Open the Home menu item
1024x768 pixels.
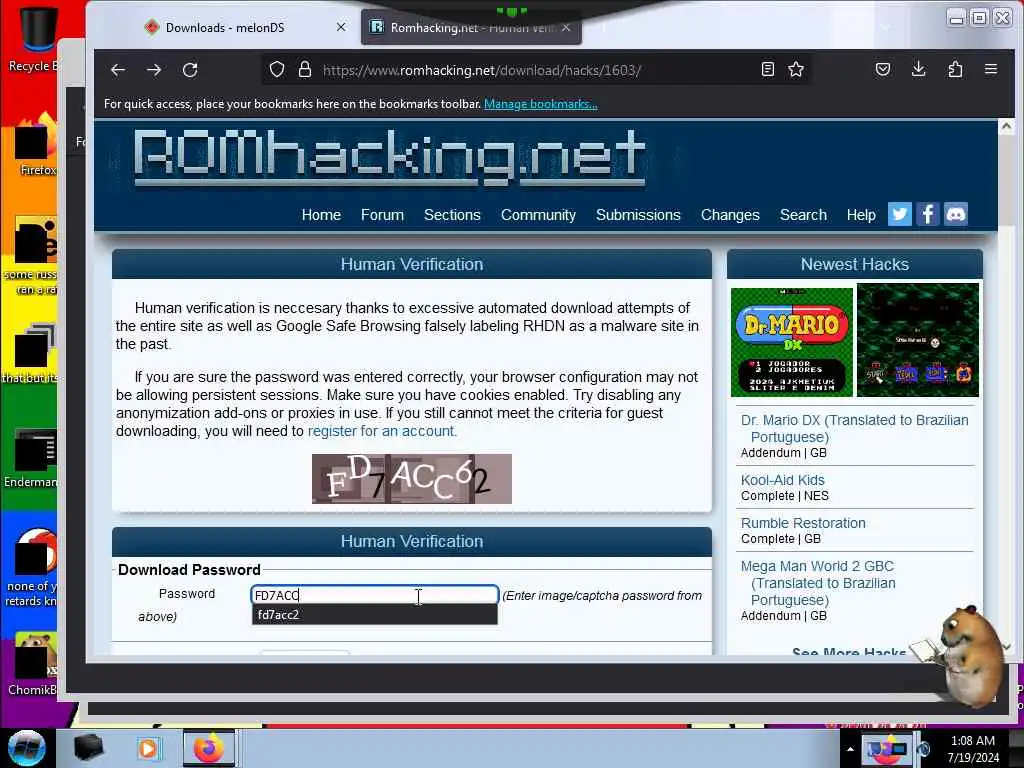point(321,215)
